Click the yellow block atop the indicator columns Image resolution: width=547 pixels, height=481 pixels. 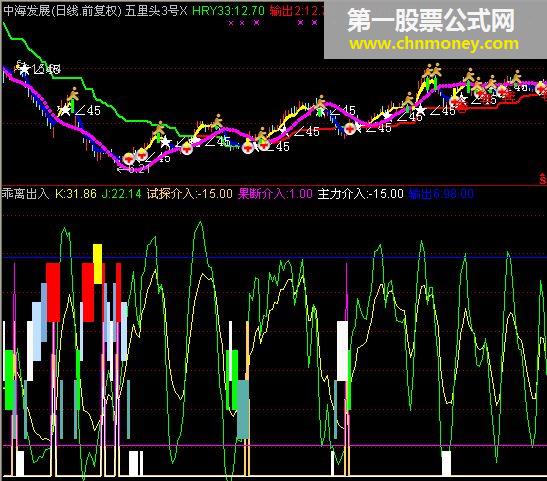(98, 264)
